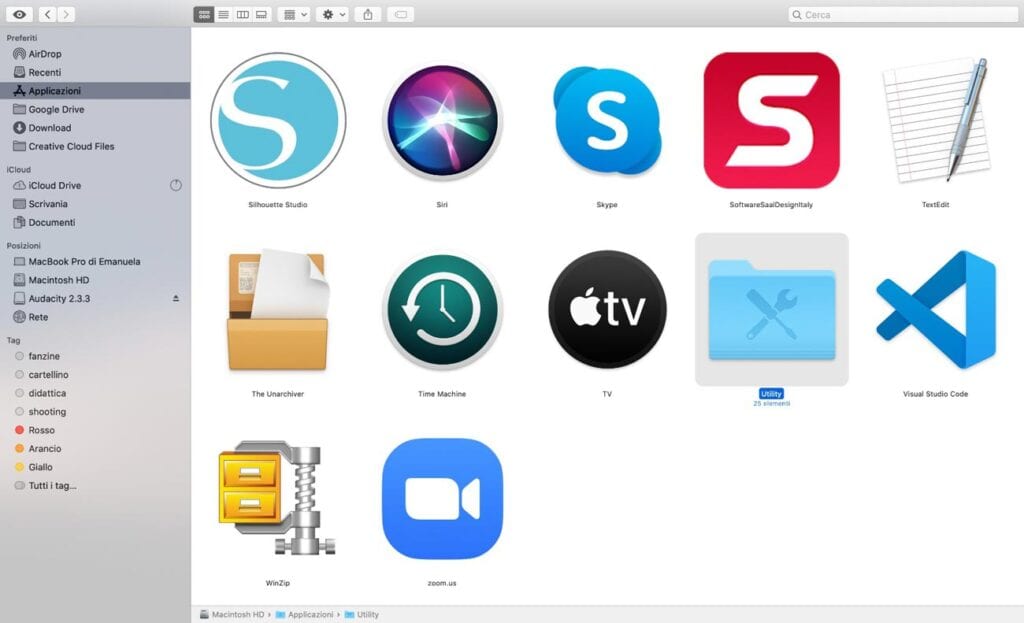Launch the zoom.us app icon

click(x=442, y=498)
